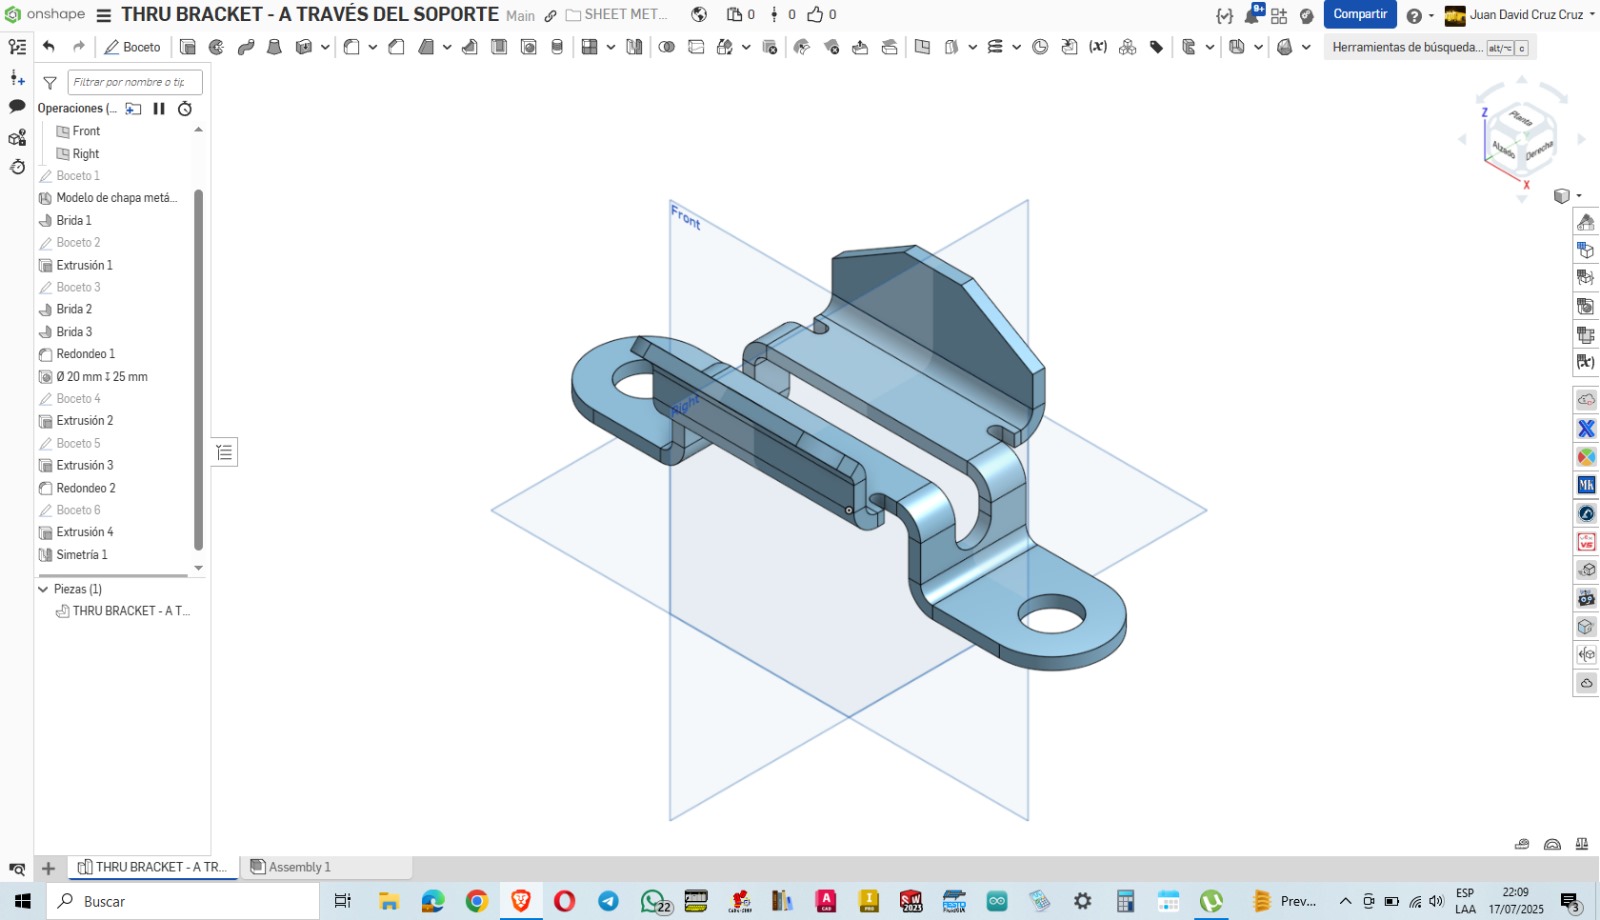Select the Chamfer tool icon
This screenshot has height=920, width=1600.
(397, 47)
